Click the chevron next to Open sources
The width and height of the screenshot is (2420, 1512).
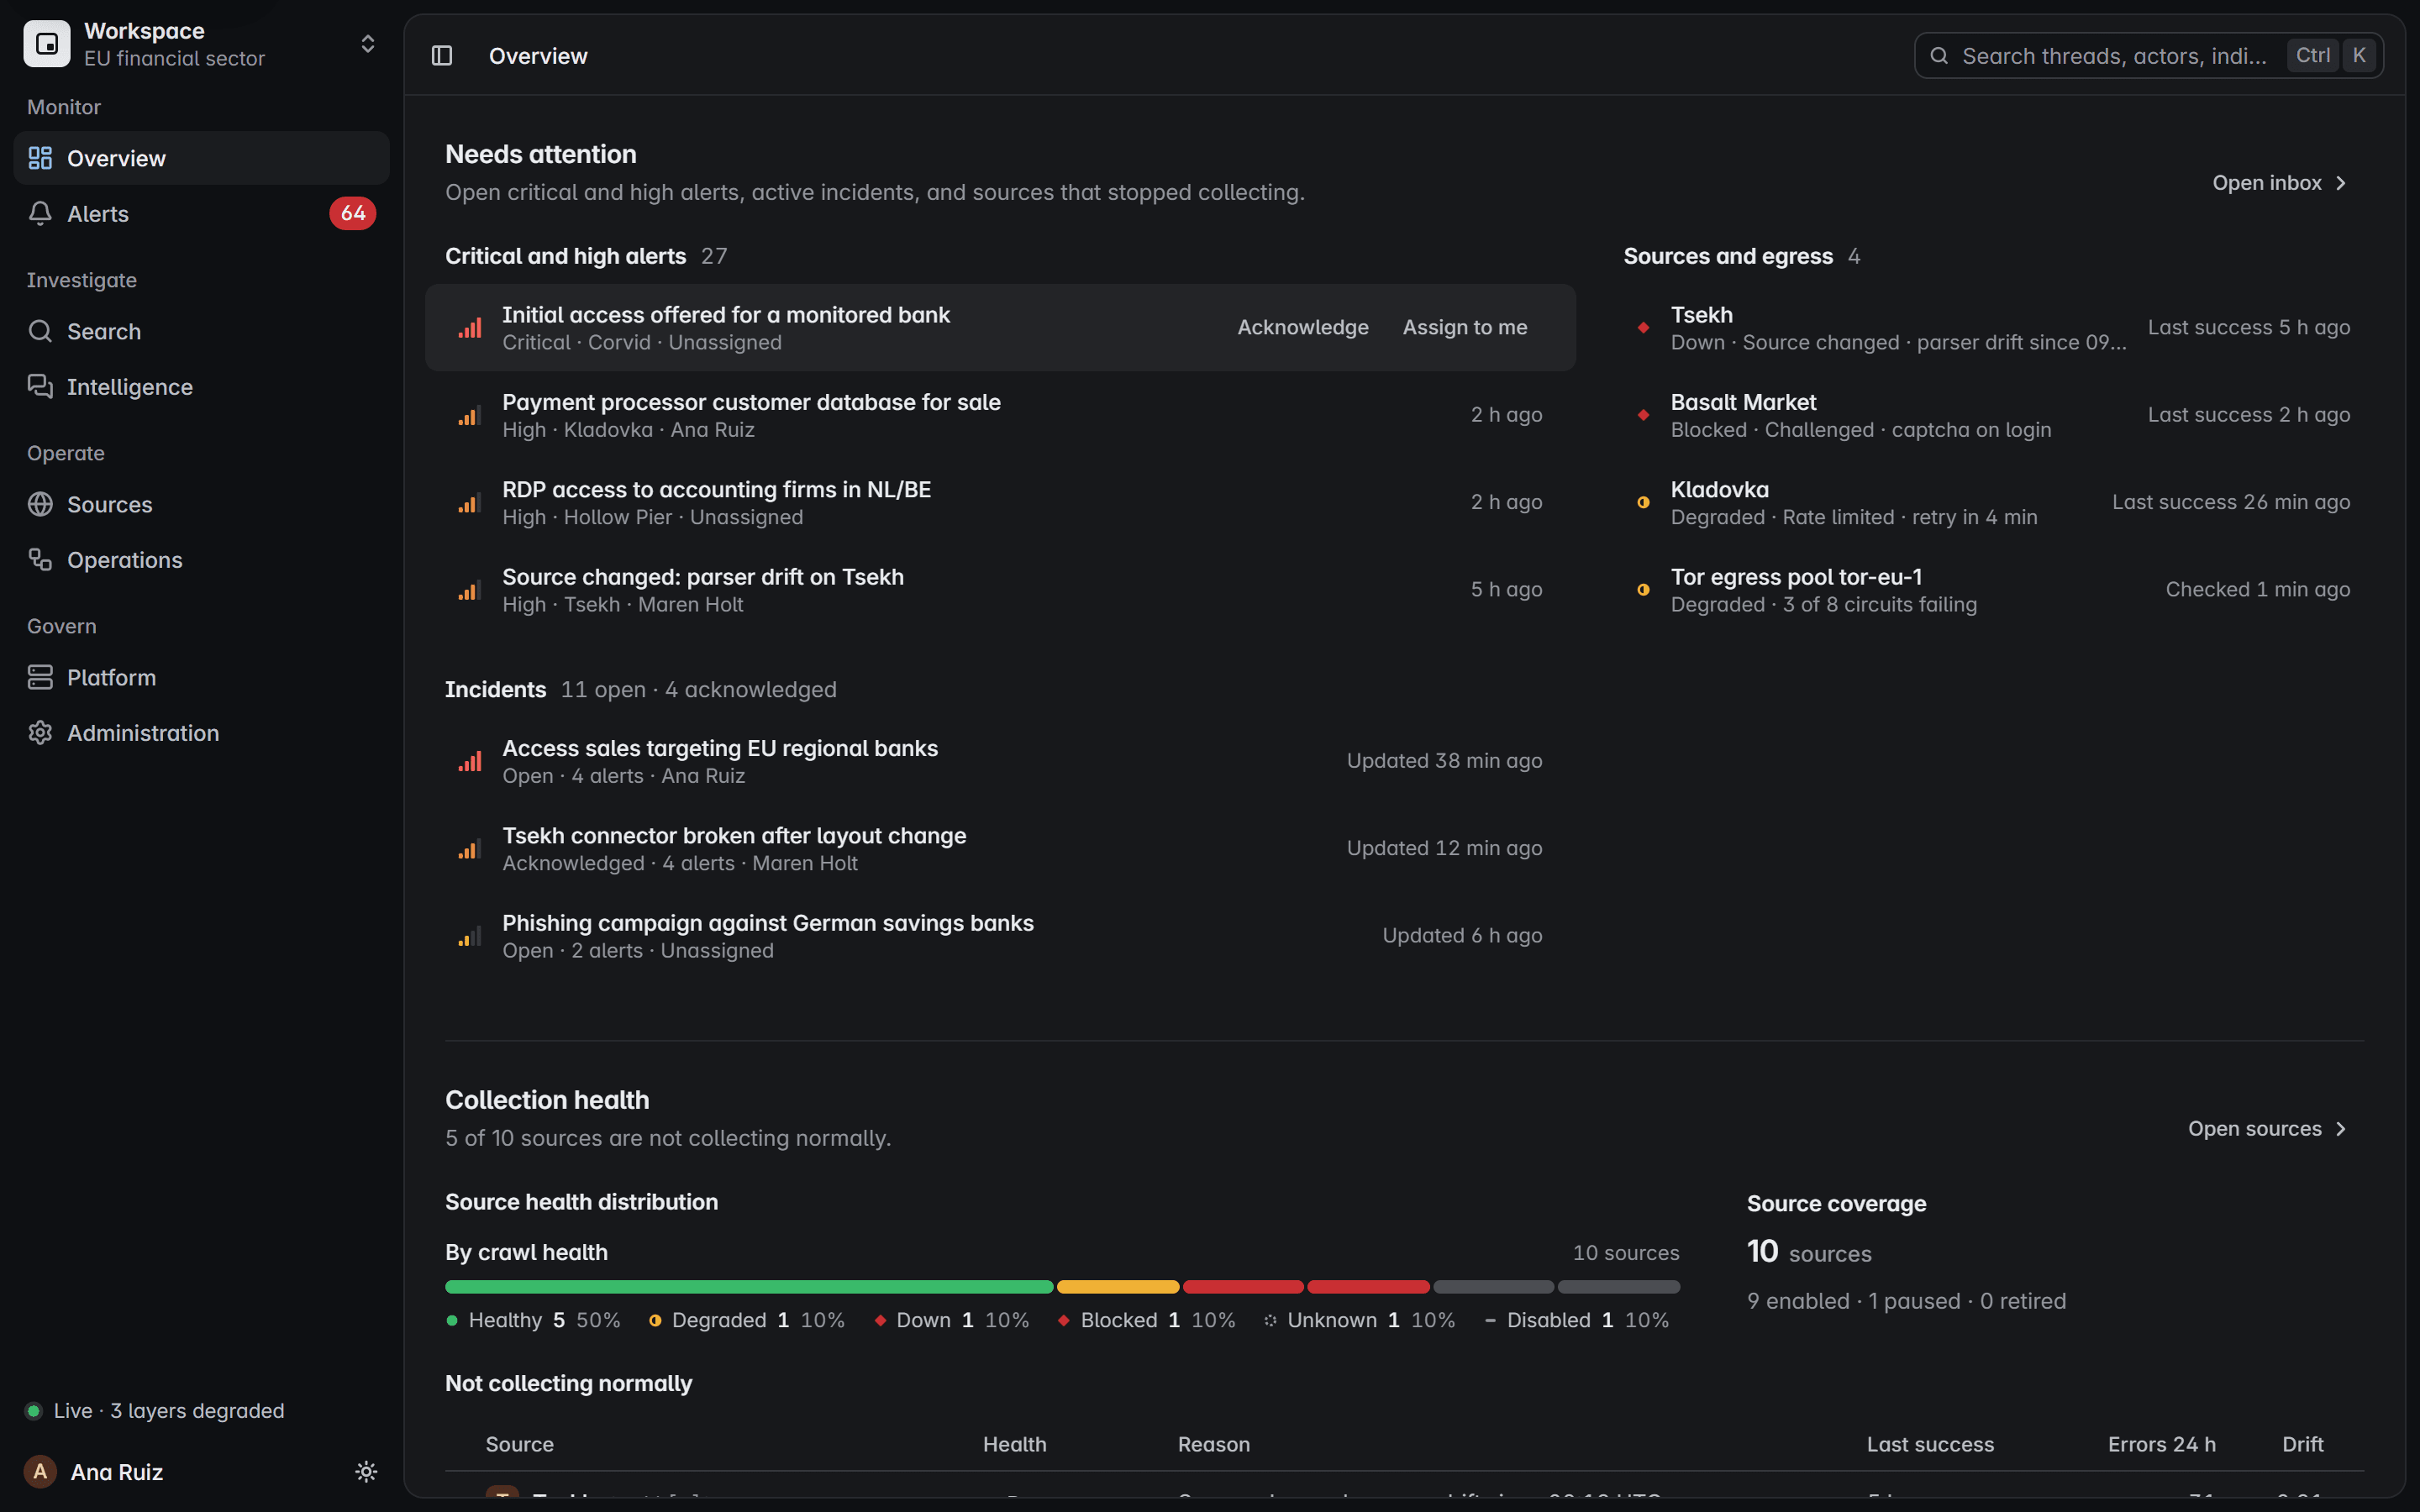2340,1128
